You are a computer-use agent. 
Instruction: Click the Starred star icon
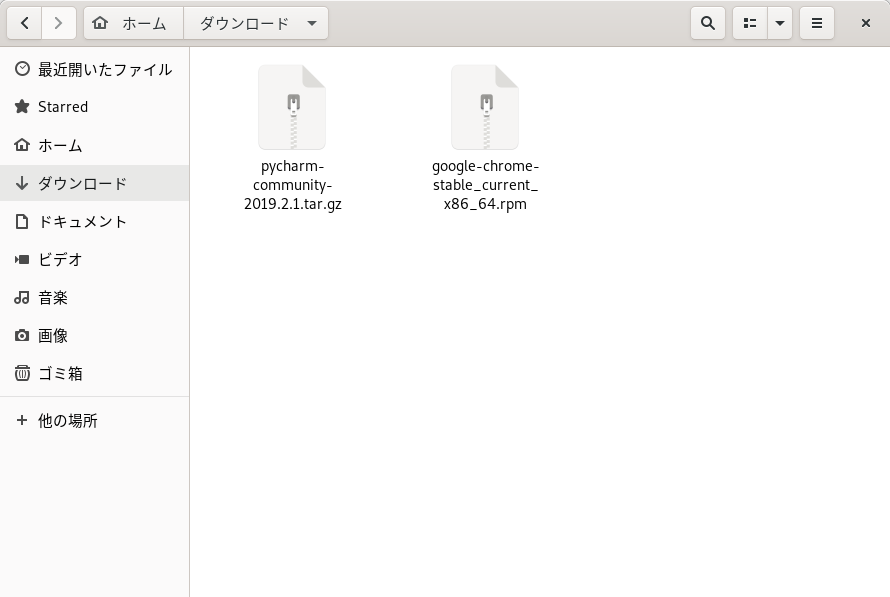pos(22,107)
